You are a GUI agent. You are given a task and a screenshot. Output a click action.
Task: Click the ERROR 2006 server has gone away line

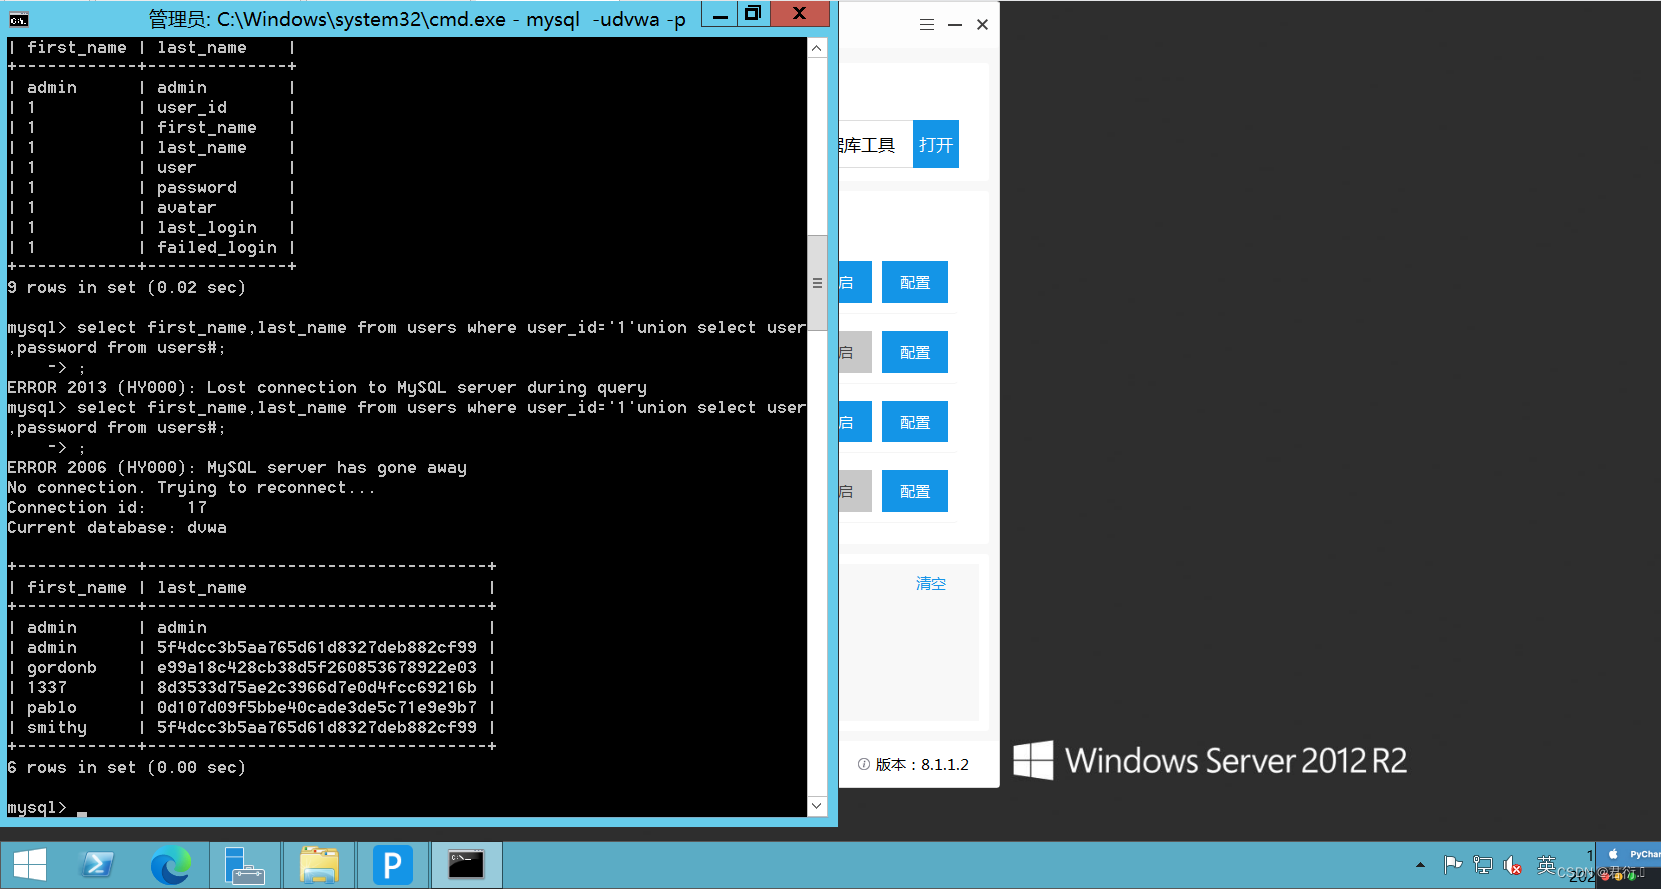click(237, 467)
